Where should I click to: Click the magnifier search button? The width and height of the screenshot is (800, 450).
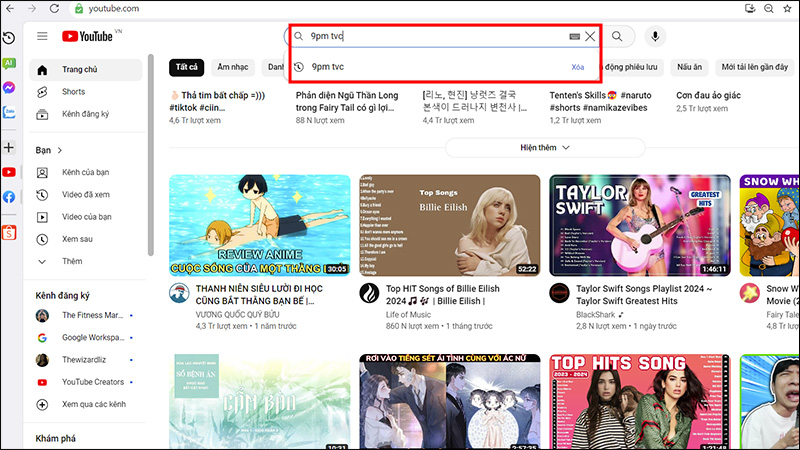[x=618, y=37]
